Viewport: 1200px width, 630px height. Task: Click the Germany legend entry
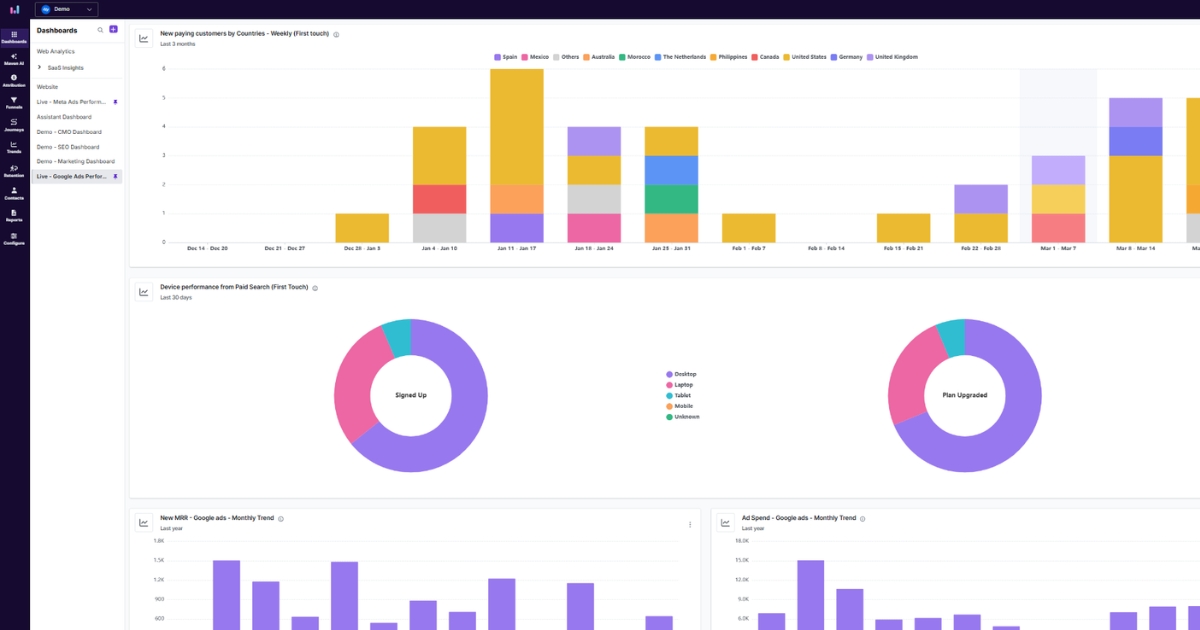click(x=846, y=57)
